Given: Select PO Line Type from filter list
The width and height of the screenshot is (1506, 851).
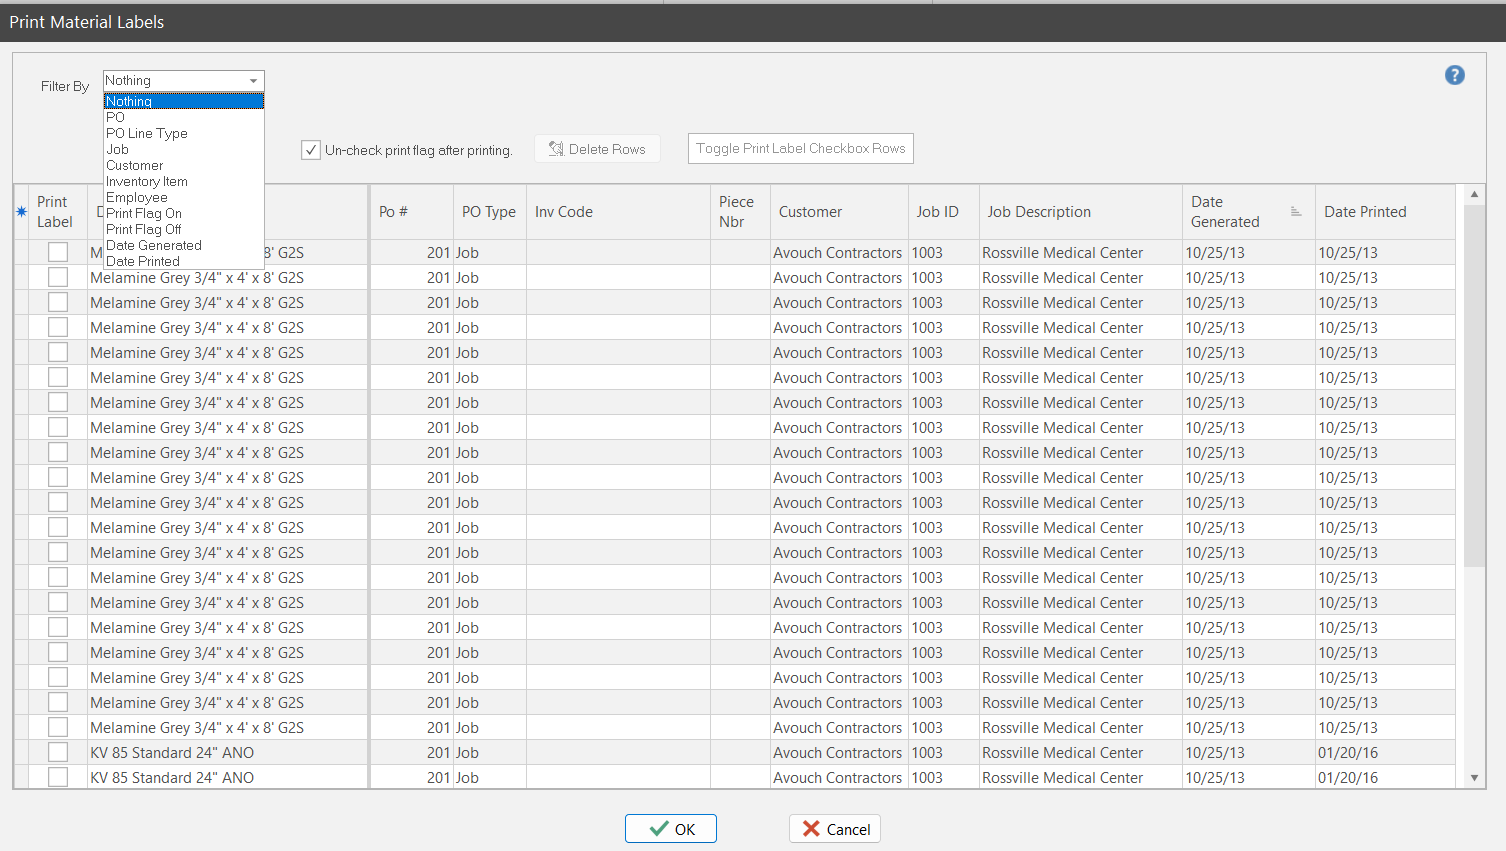Looking at the screenshot, I should click(x=147, y=133).
